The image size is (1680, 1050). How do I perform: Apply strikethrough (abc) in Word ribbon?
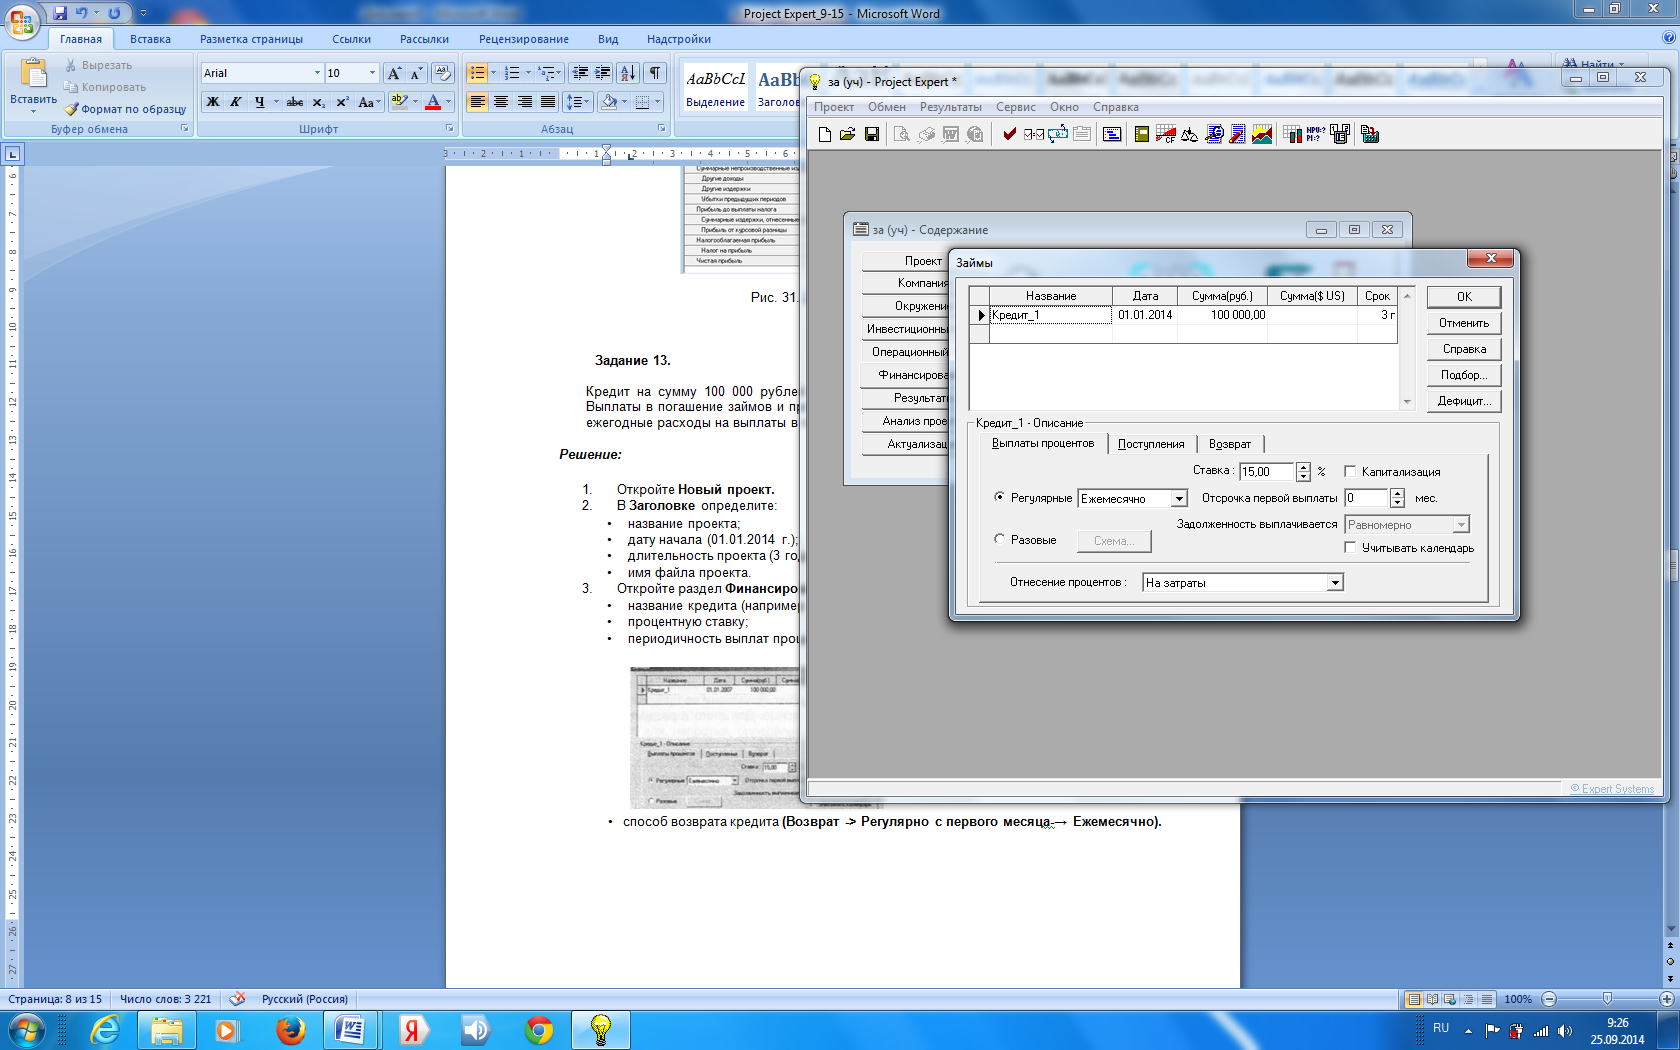coord(295,102)
